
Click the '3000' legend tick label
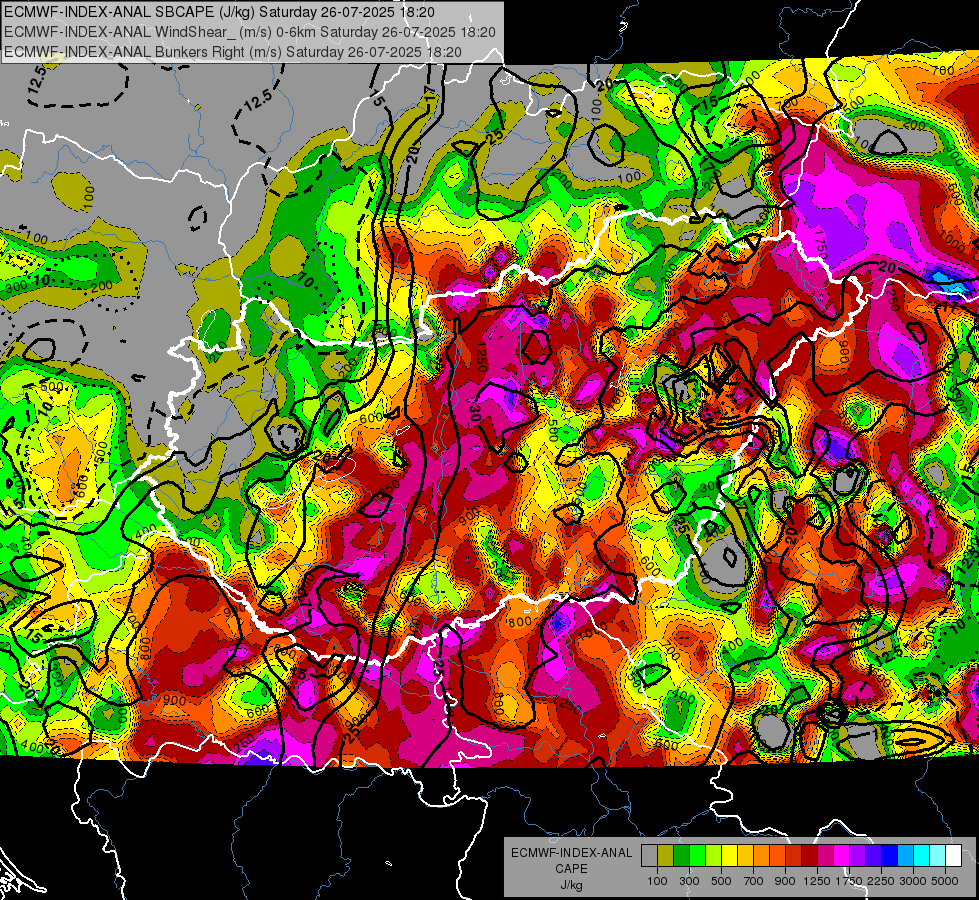[x=913, y=881]
